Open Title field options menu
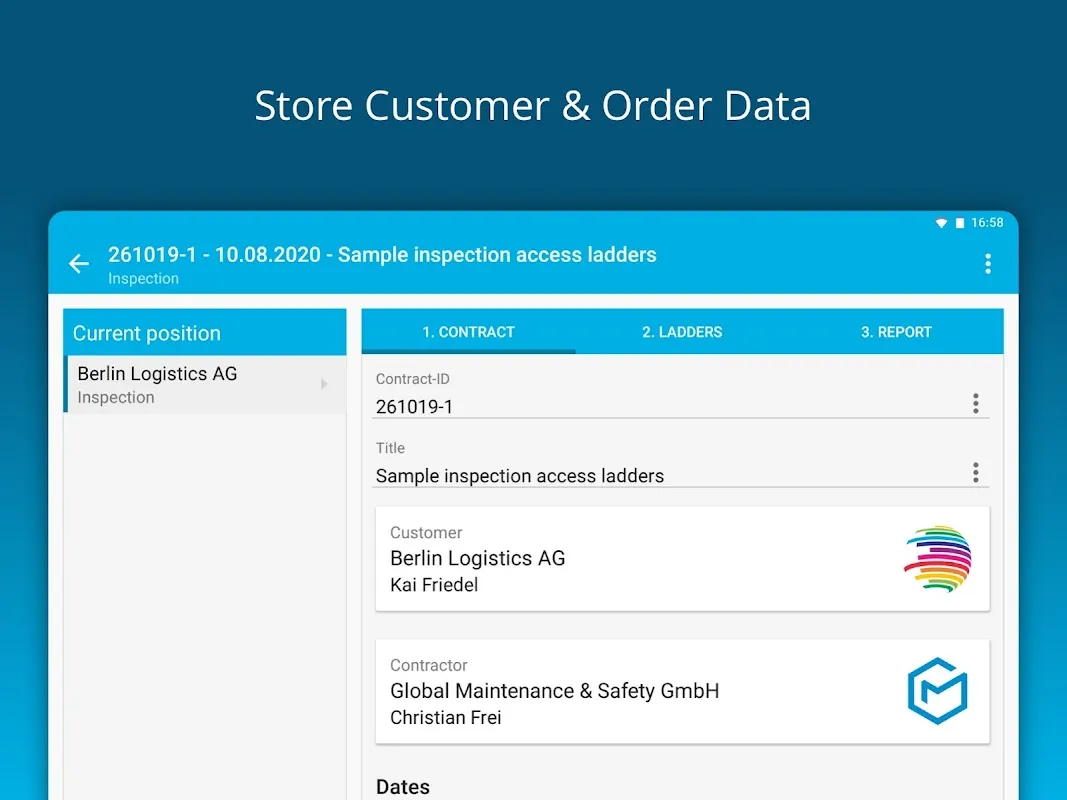 point(975,472)
